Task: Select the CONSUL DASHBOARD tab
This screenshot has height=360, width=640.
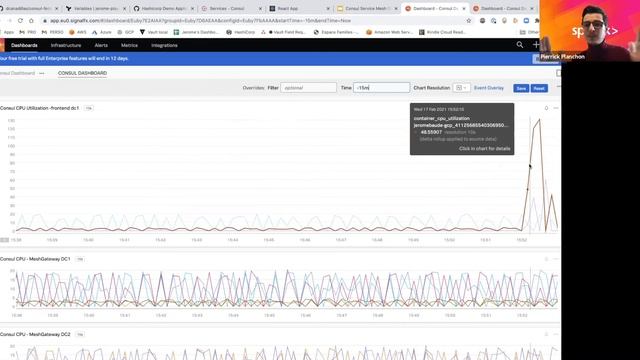Action: coord(82,73)
